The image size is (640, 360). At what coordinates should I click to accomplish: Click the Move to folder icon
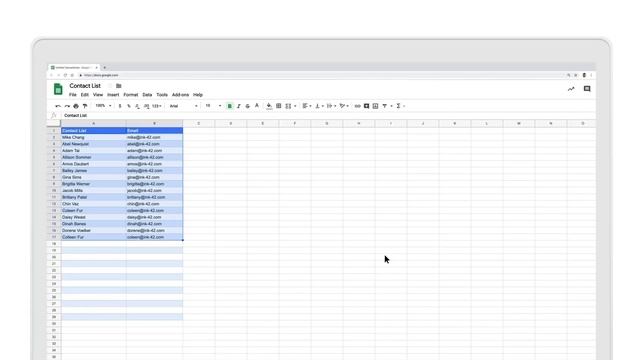coord(119,86)
